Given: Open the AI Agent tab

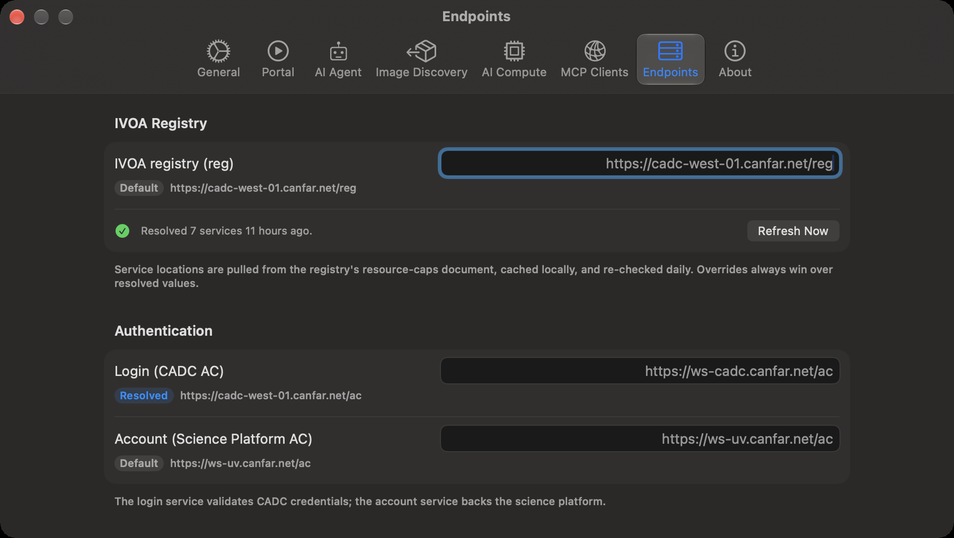Looking at the screenshot, I should coord(338,59).
